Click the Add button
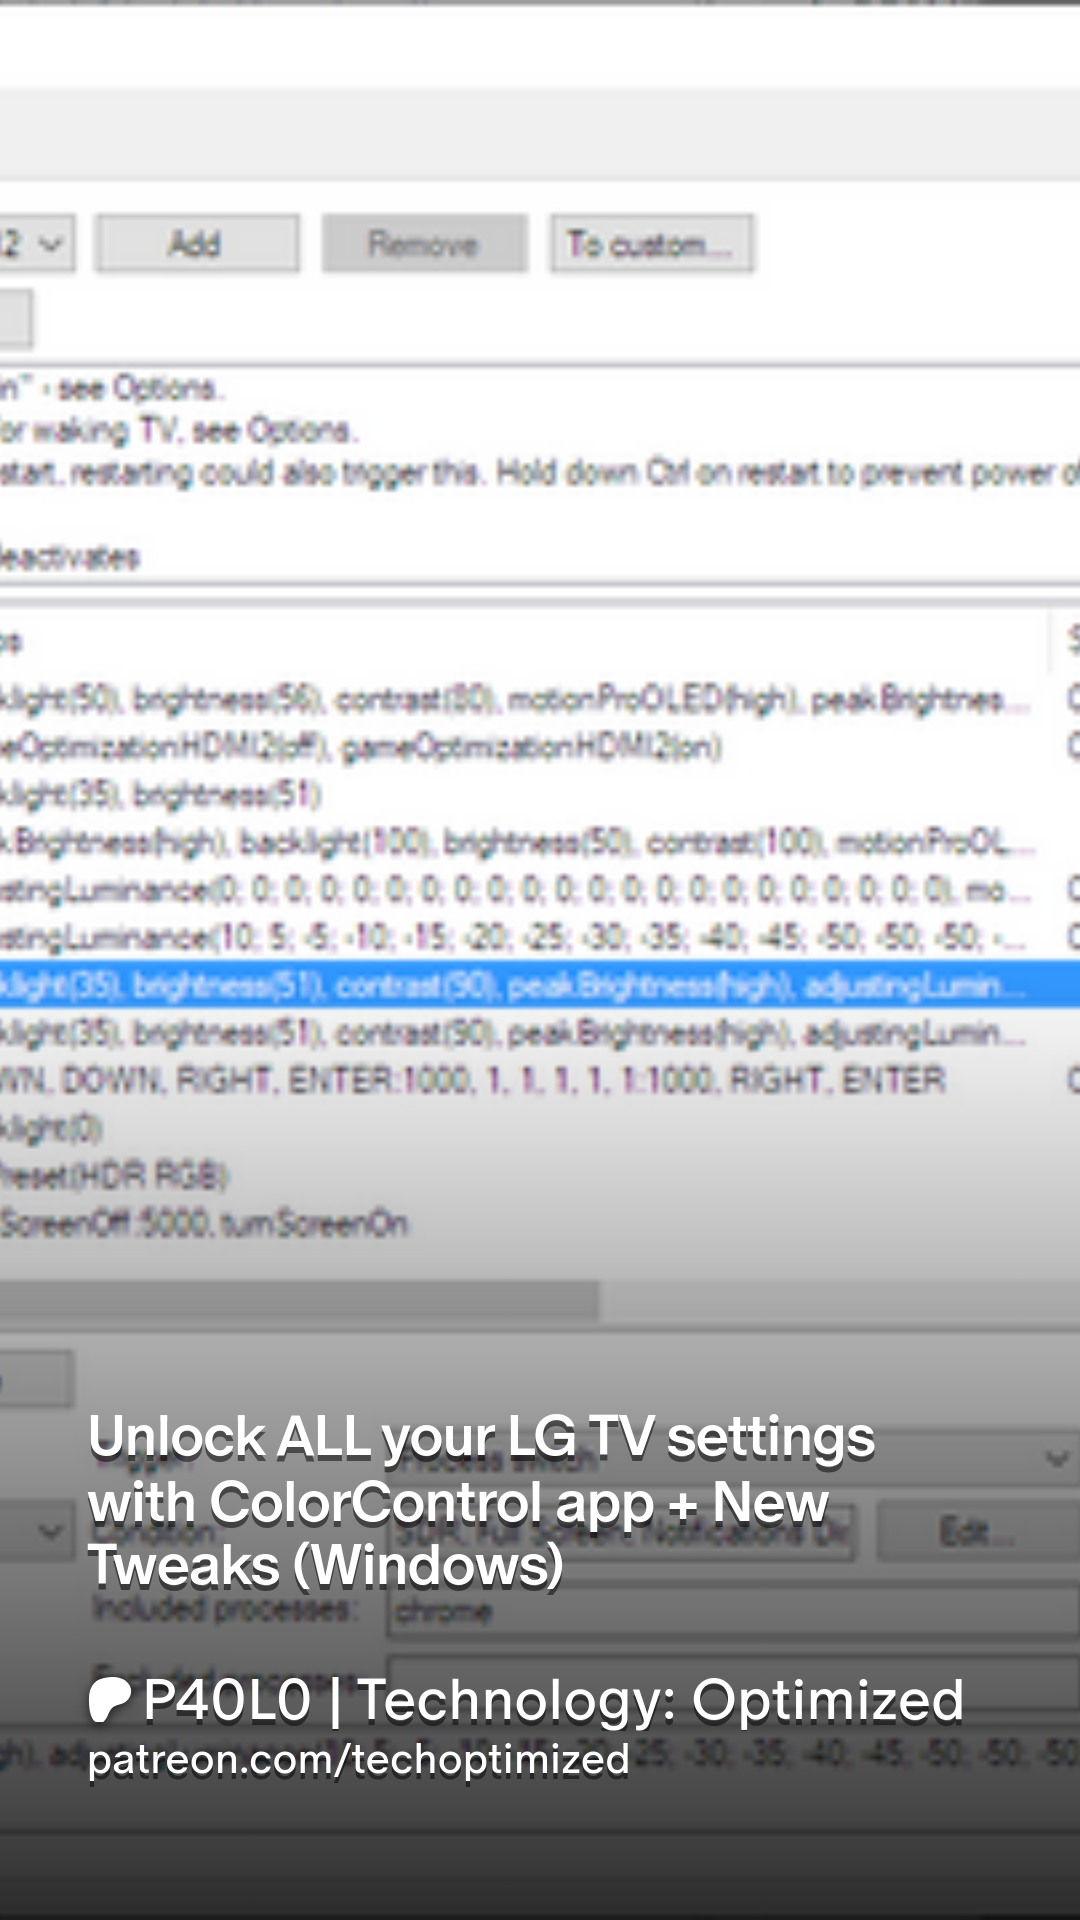 (197, 243)
